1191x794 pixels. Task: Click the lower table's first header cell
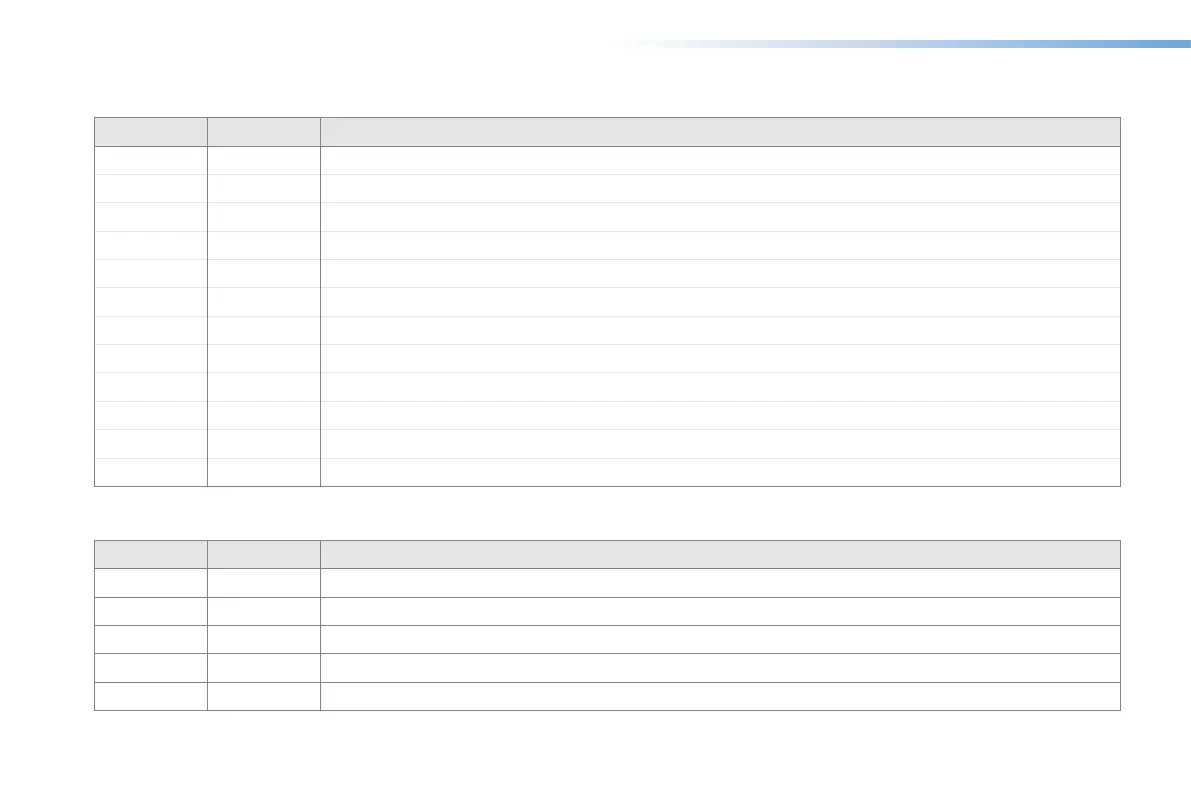[x=151, y=555]
